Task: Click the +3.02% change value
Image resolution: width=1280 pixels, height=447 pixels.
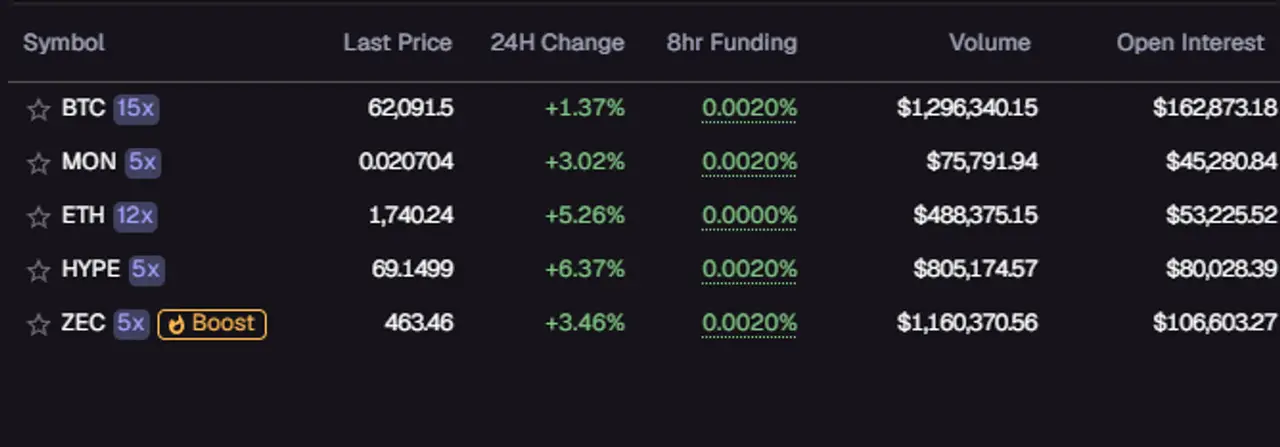Action: pyautogui.click(x=585, y=162)
